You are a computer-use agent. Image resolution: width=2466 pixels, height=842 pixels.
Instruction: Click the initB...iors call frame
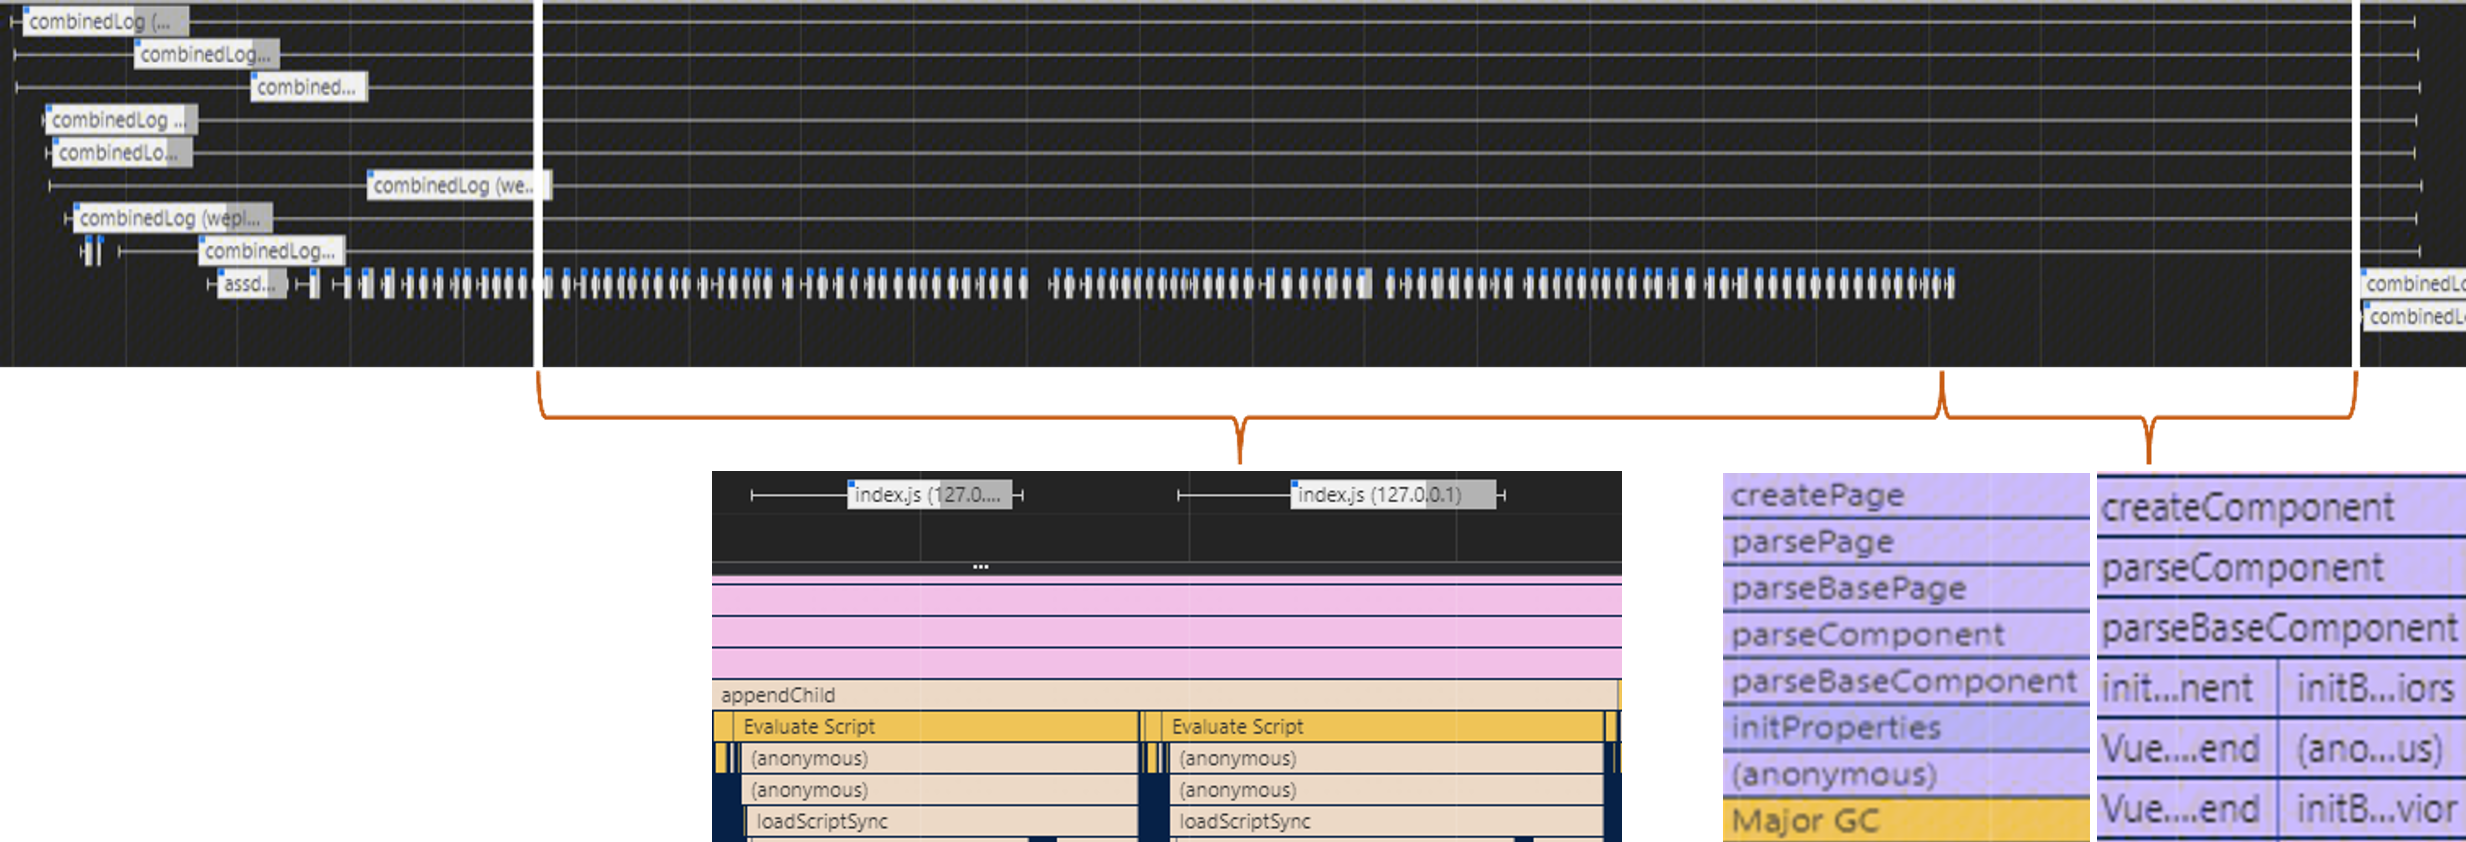tap(2374, 688)
